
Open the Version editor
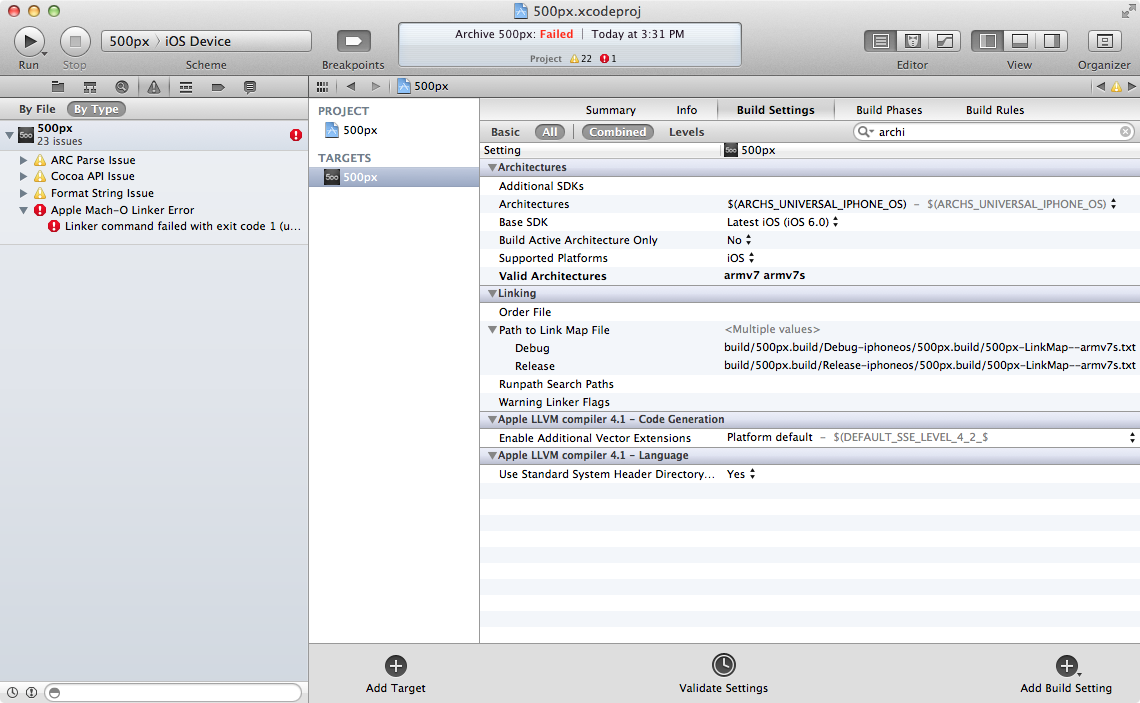tap(943, 41)
